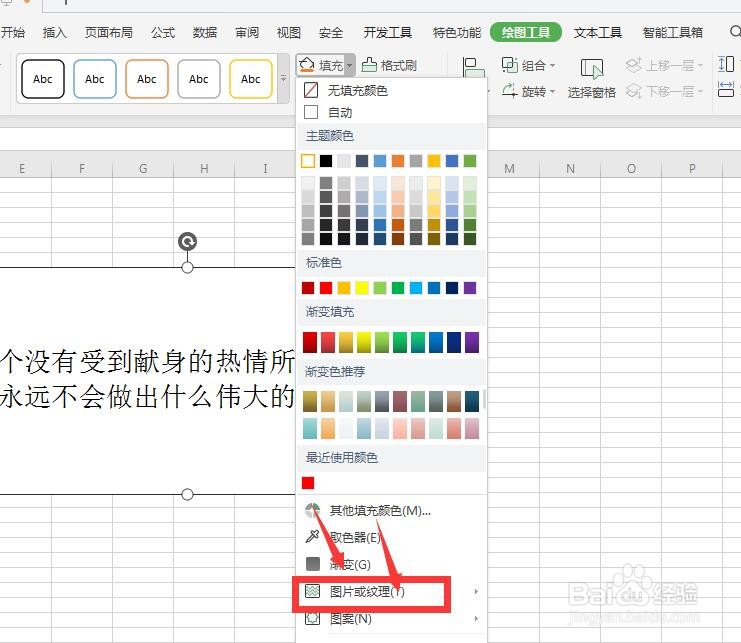
Task: Open the Rotate (旋转) dropdown
Action: (x=528, y=91)
